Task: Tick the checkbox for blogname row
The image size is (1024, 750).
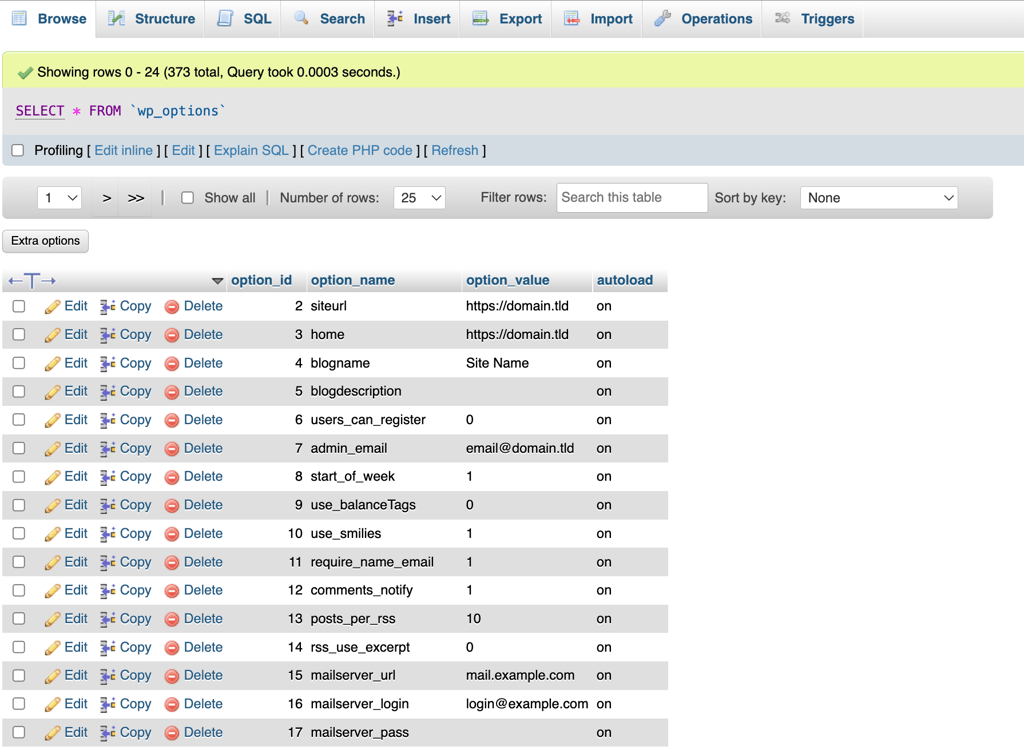Action: coord(19,363)
